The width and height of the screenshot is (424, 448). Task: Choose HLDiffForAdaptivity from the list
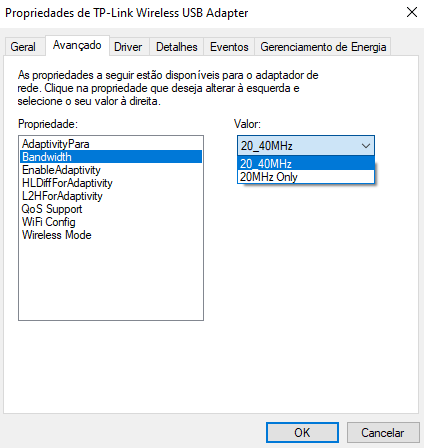coord(111,183)
